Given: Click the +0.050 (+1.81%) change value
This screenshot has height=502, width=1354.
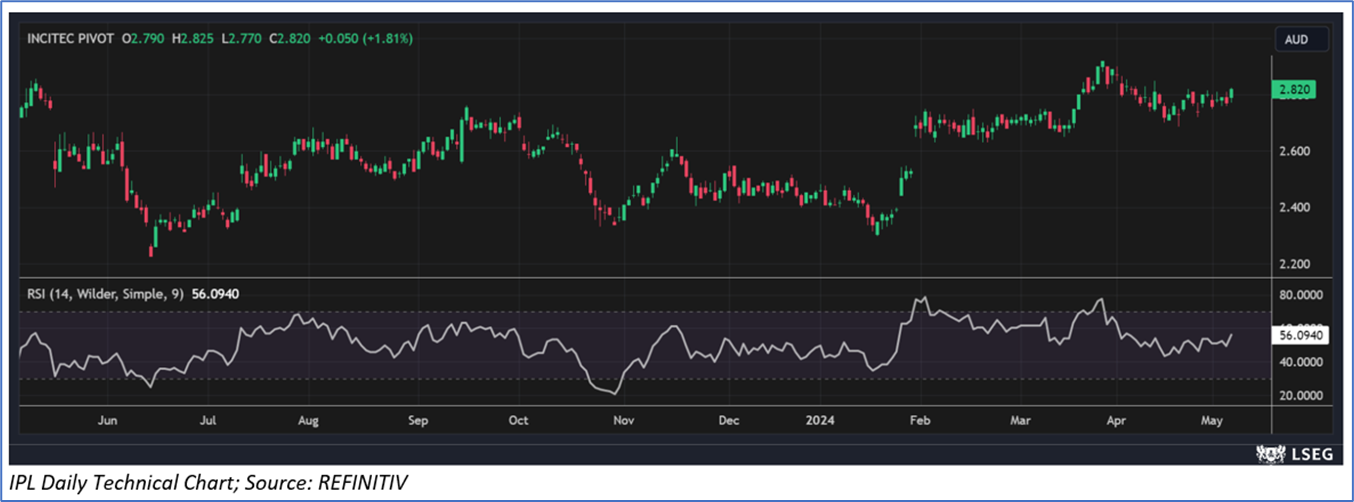Looking at the screenshot, I should click(365, 38).
